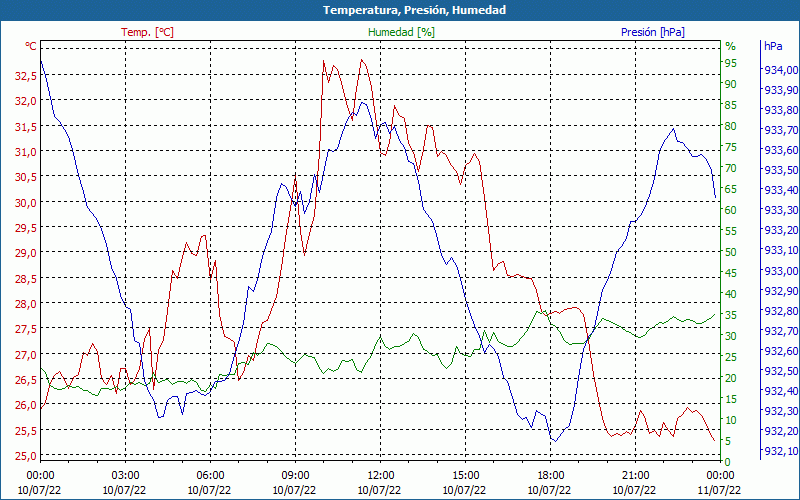This screenshot has width=800, height=500.
Task: Click the '25,5' temperature axis value
Action: [x=26, y=430]
